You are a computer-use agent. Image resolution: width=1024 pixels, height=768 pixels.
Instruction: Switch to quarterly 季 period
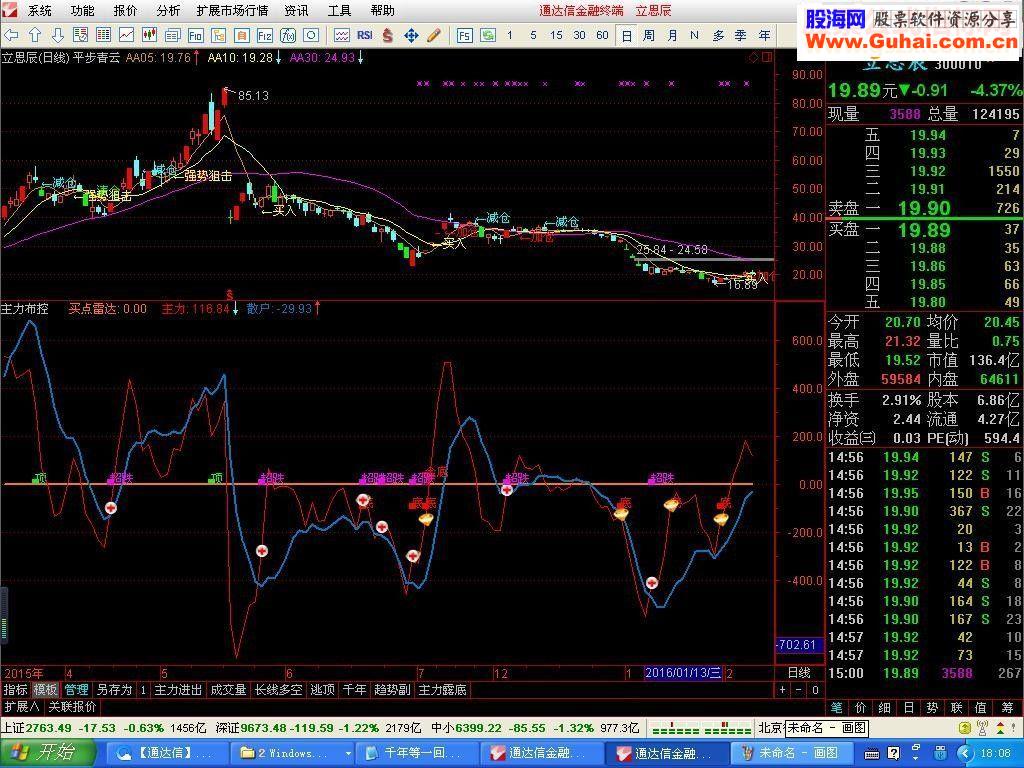coord(741,36)
